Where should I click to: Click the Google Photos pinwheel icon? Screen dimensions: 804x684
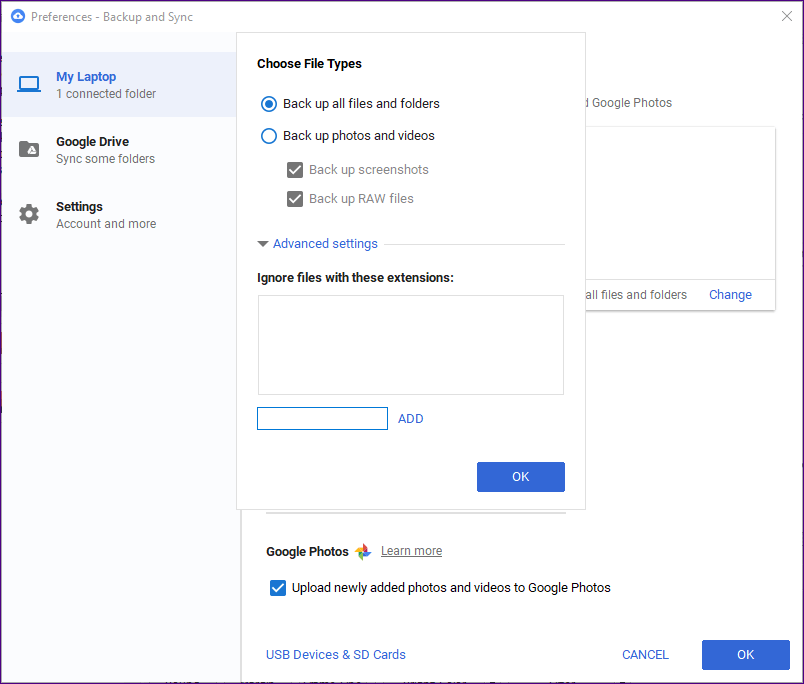pos(363,552)
